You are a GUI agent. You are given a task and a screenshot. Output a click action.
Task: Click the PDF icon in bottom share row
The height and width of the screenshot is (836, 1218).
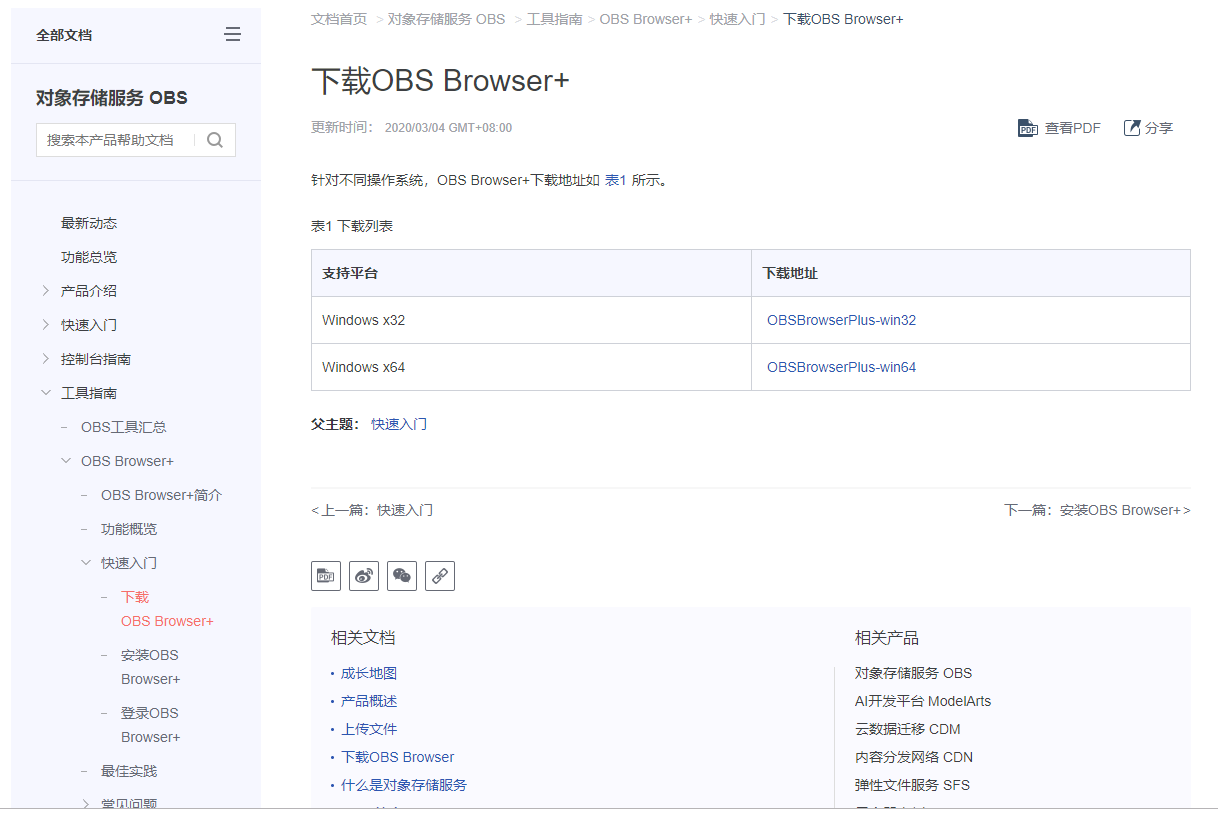pyautogui.click(x=326, y=575)
